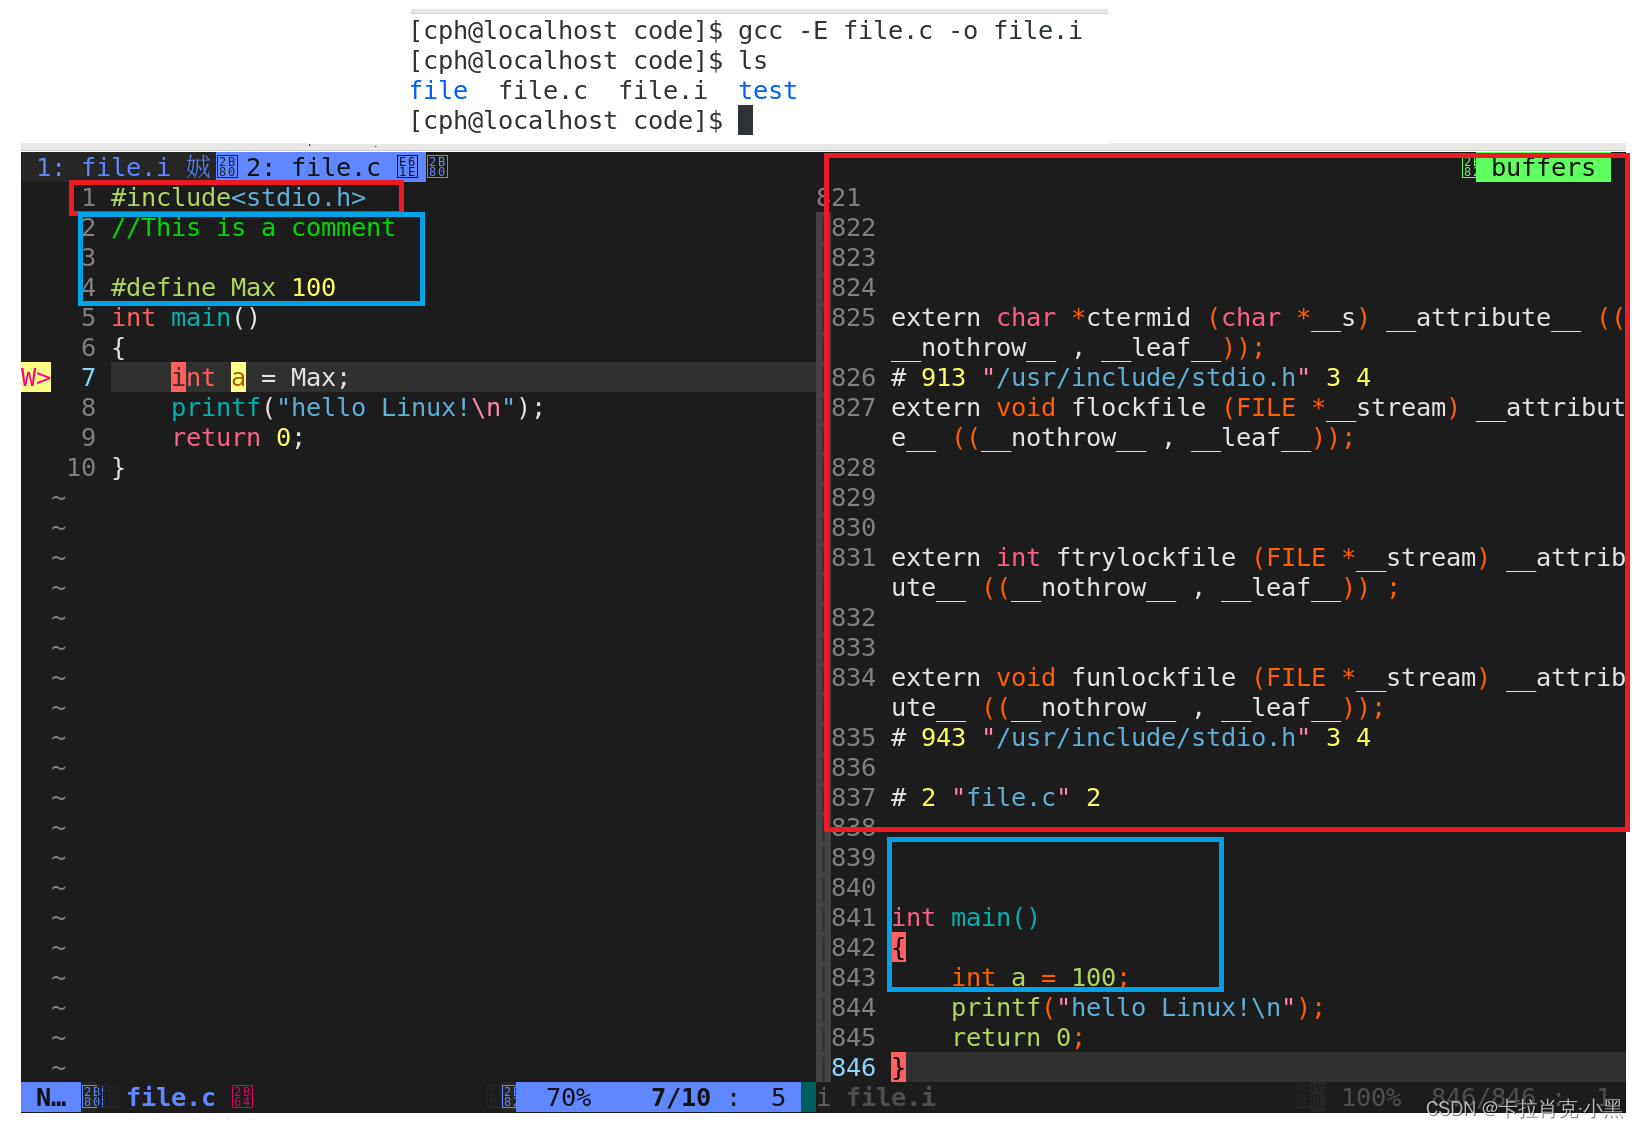Click the ls command in the terminal
1639x1128 pixels.
(753, 61)
